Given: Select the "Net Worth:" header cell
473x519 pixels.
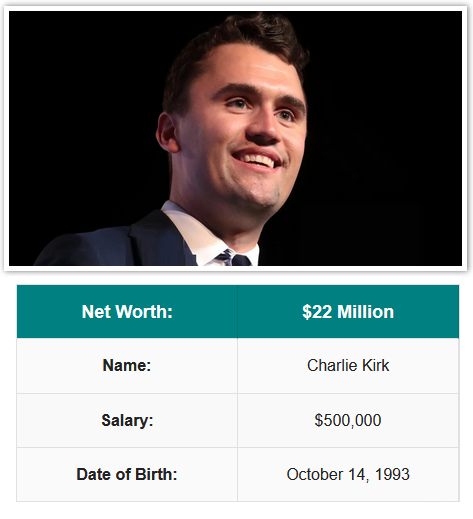Looking at the screenshot, I should pyautogui.click(x=127, y=312).
